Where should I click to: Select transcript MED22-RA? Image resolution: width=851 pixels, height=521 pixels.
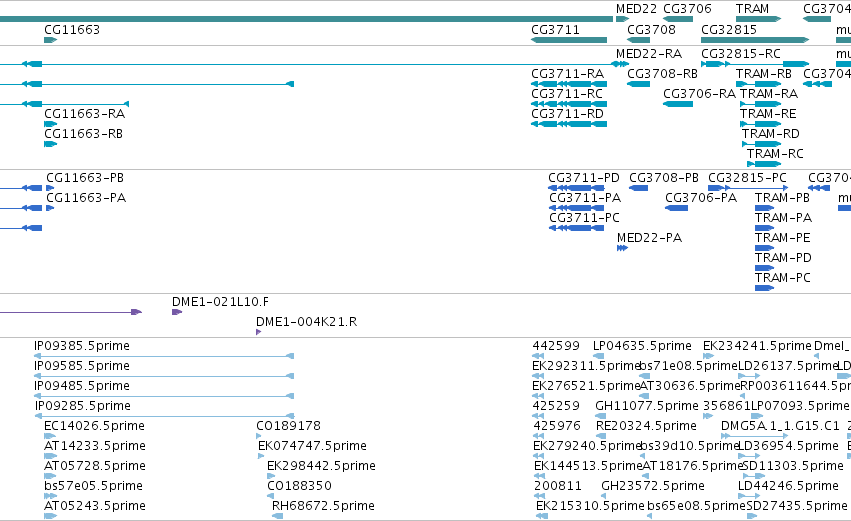click(x=649, y=54)
